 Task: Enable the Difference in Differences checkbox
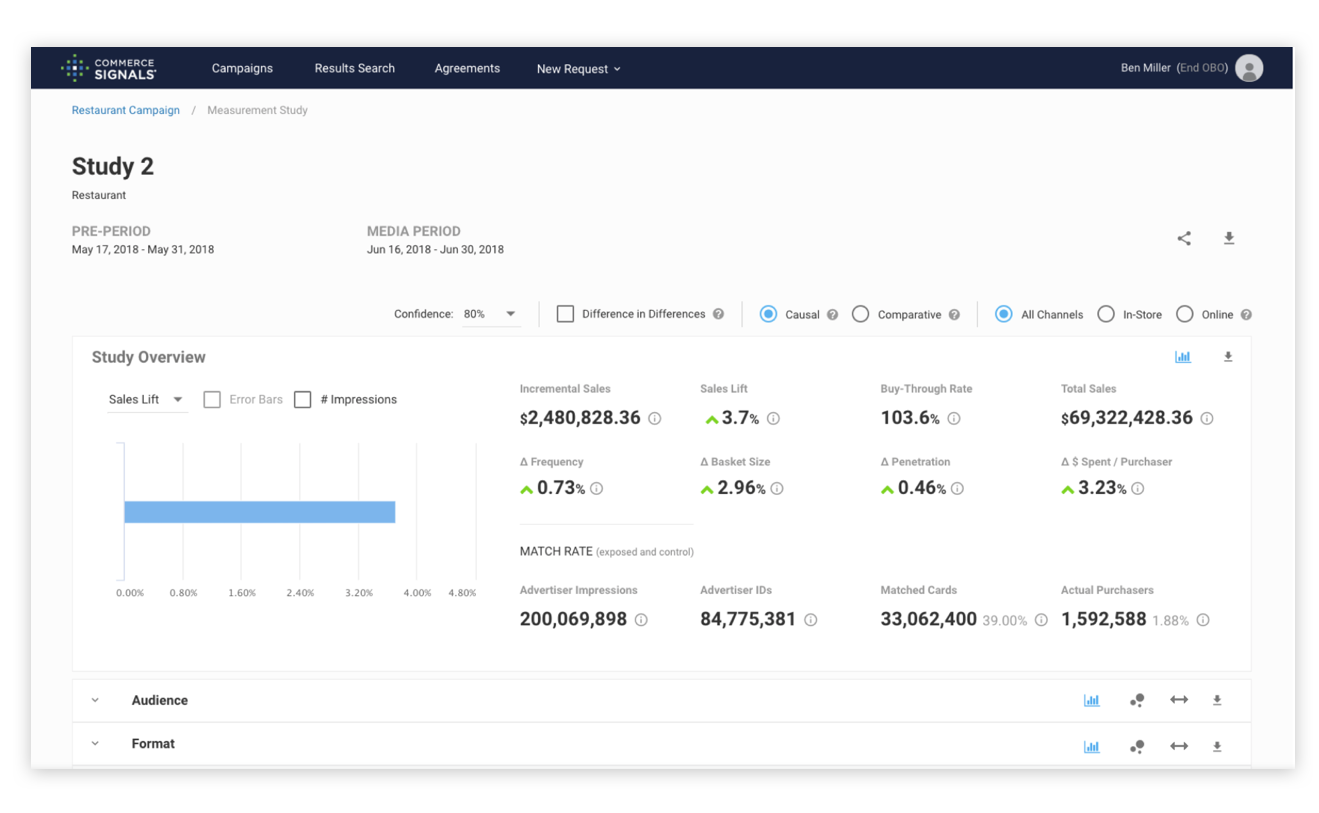click(565, 314)
